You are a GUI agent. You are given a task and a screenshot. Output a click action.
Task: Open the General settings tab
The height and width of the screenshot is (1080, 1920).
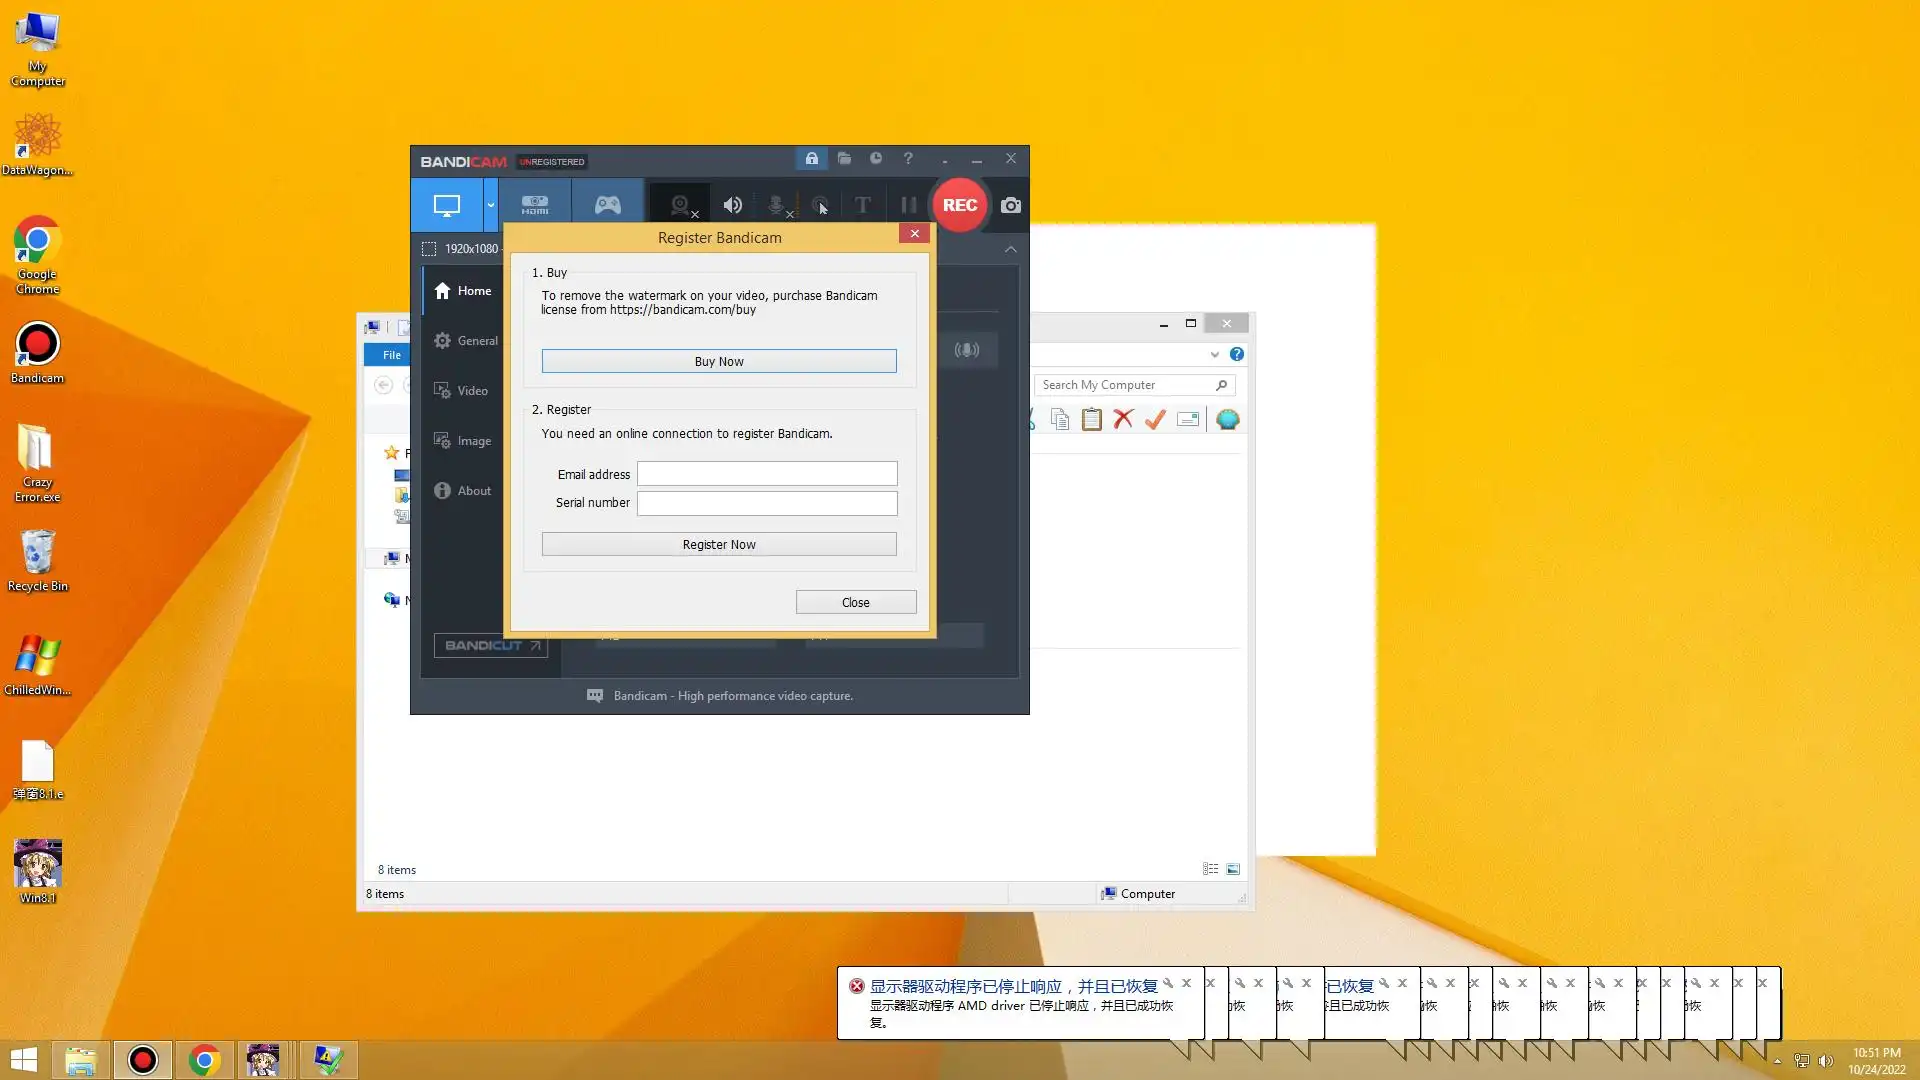pyautogui.click(x=466, y=341)
